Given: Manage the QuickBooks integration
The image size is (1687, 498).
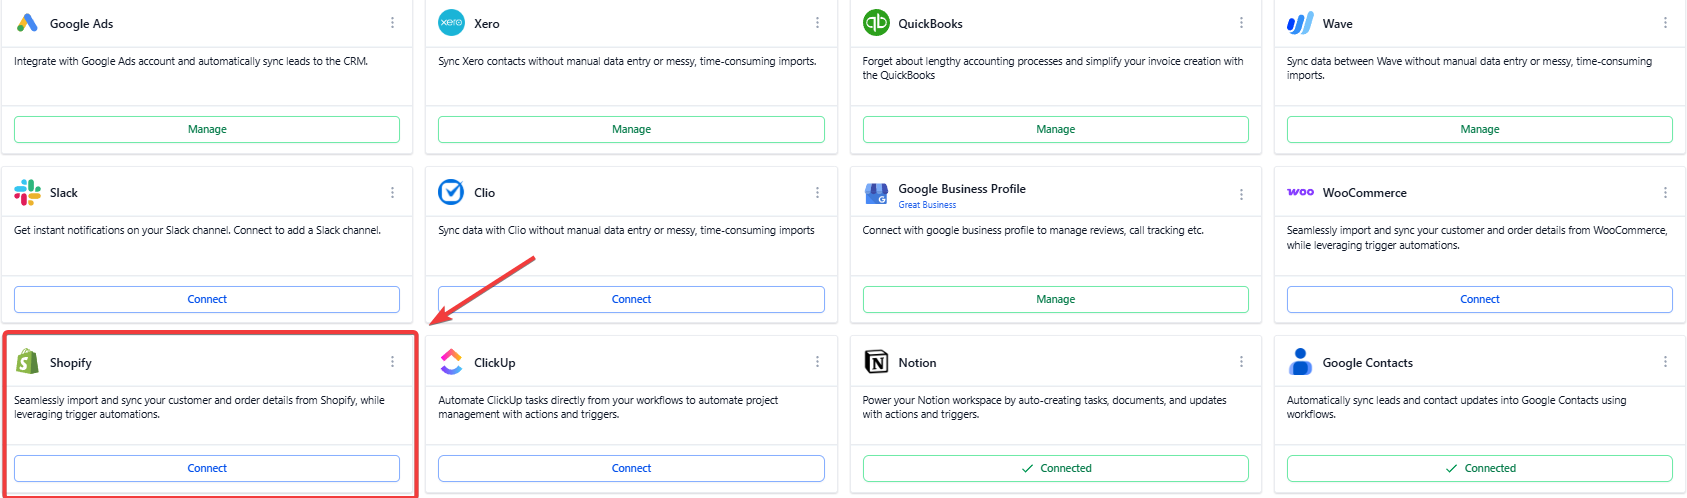Looking at the screenshot, I should (x=1055, y=129).
